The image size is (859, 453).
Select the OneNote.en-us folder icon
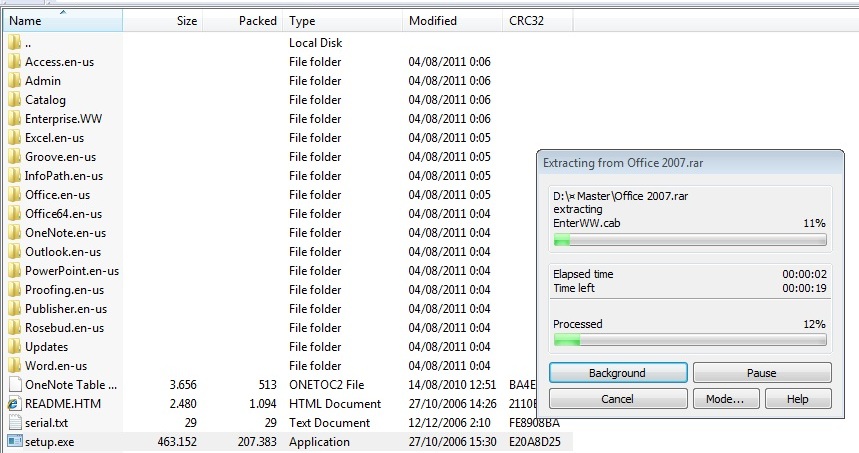[15, 233]
